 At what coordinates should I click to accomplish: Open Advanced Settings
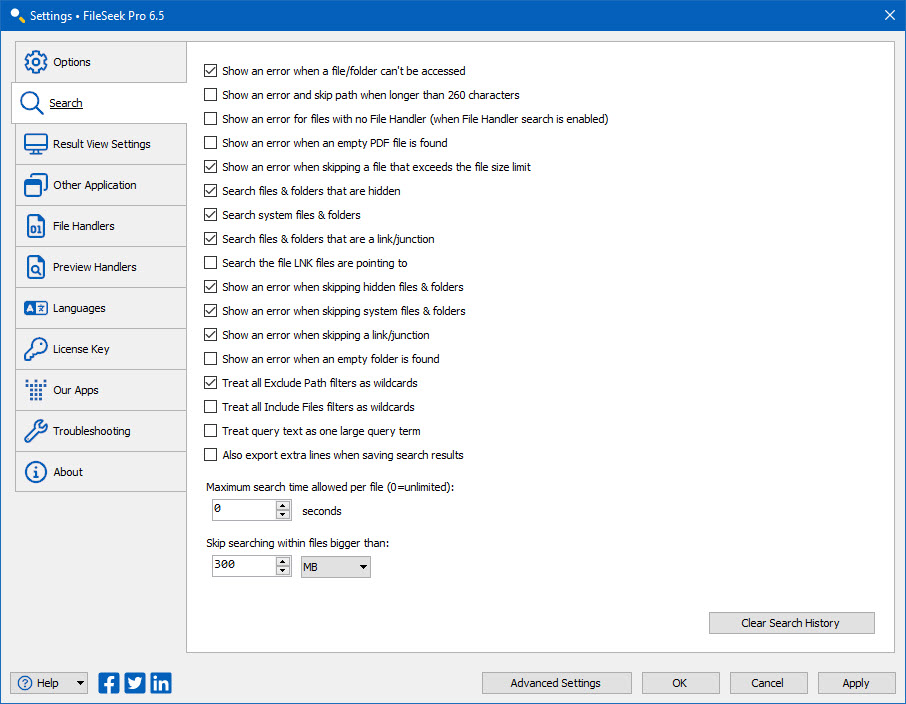[556, 683]
